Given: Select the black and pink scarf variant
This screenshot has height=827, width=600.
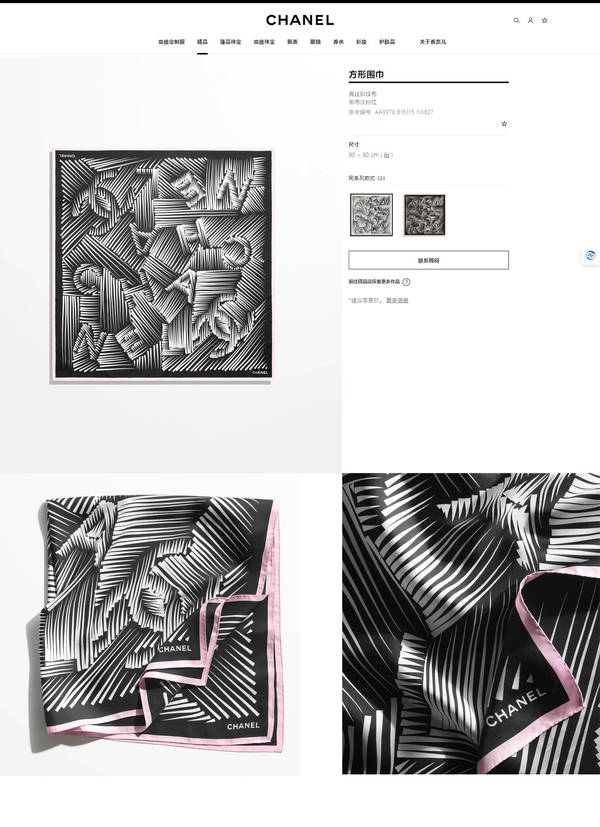Looking at the screenshot, I should tap(424, 215).
